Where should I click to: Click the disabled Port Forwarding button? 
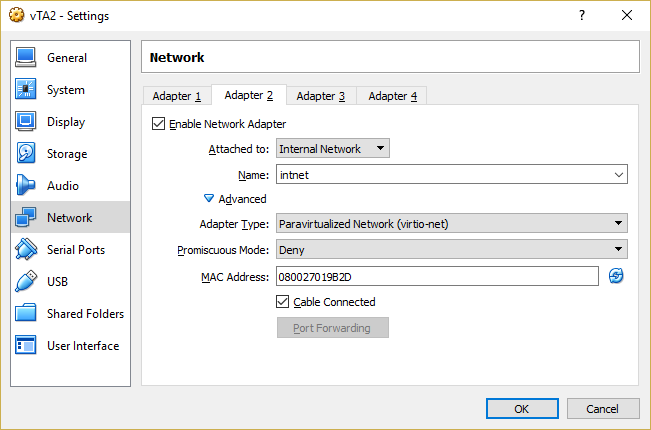click(333, 328)
